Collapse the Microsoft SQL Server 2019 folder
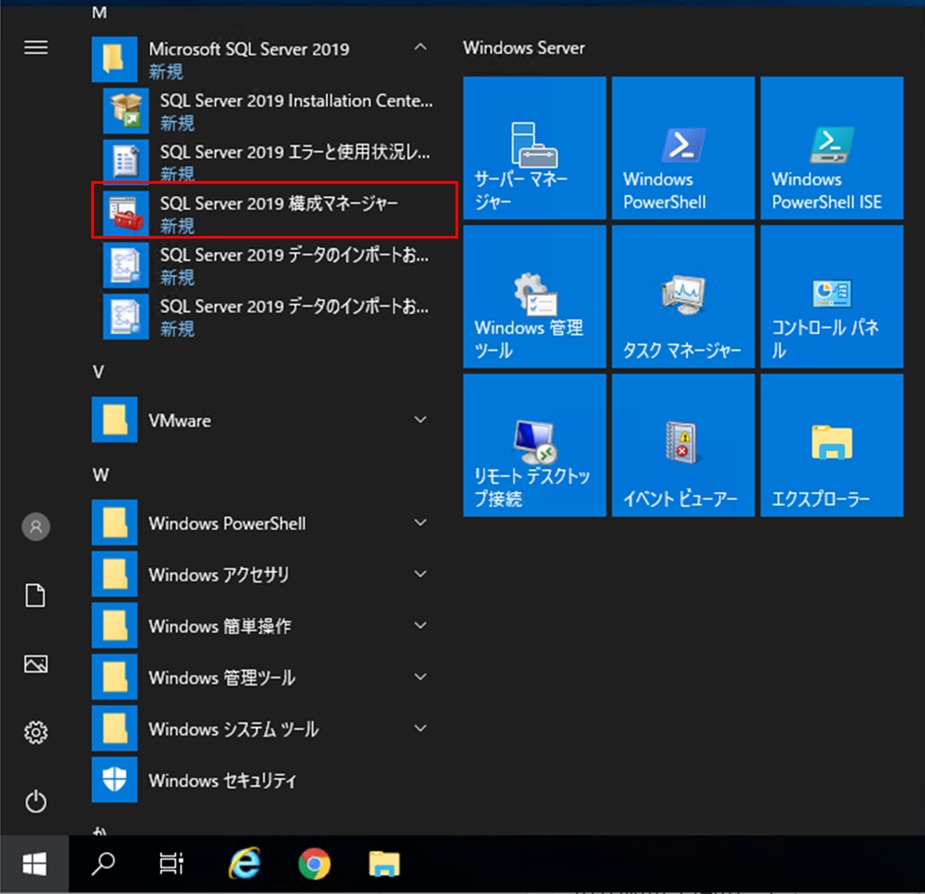The height and width of the screenshot is (894, 925). [420, 48]
